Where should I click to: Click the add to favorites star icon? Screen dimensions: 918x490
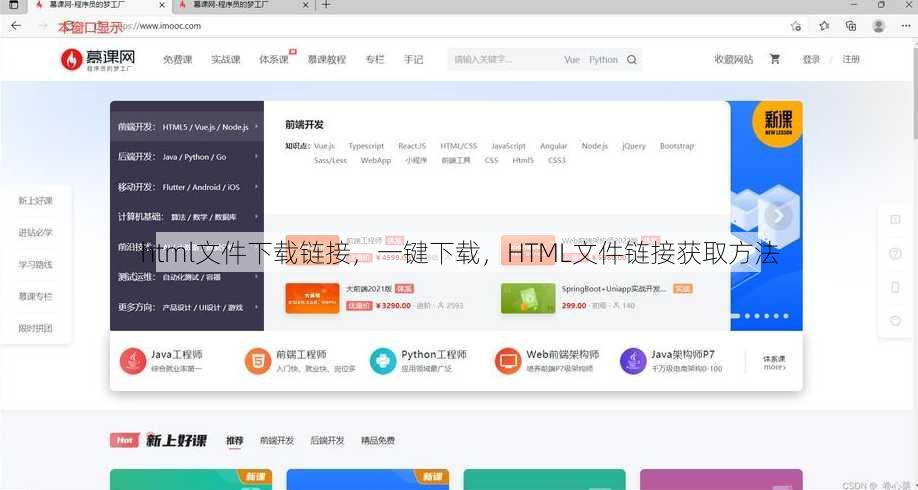[x=796, y=26]
